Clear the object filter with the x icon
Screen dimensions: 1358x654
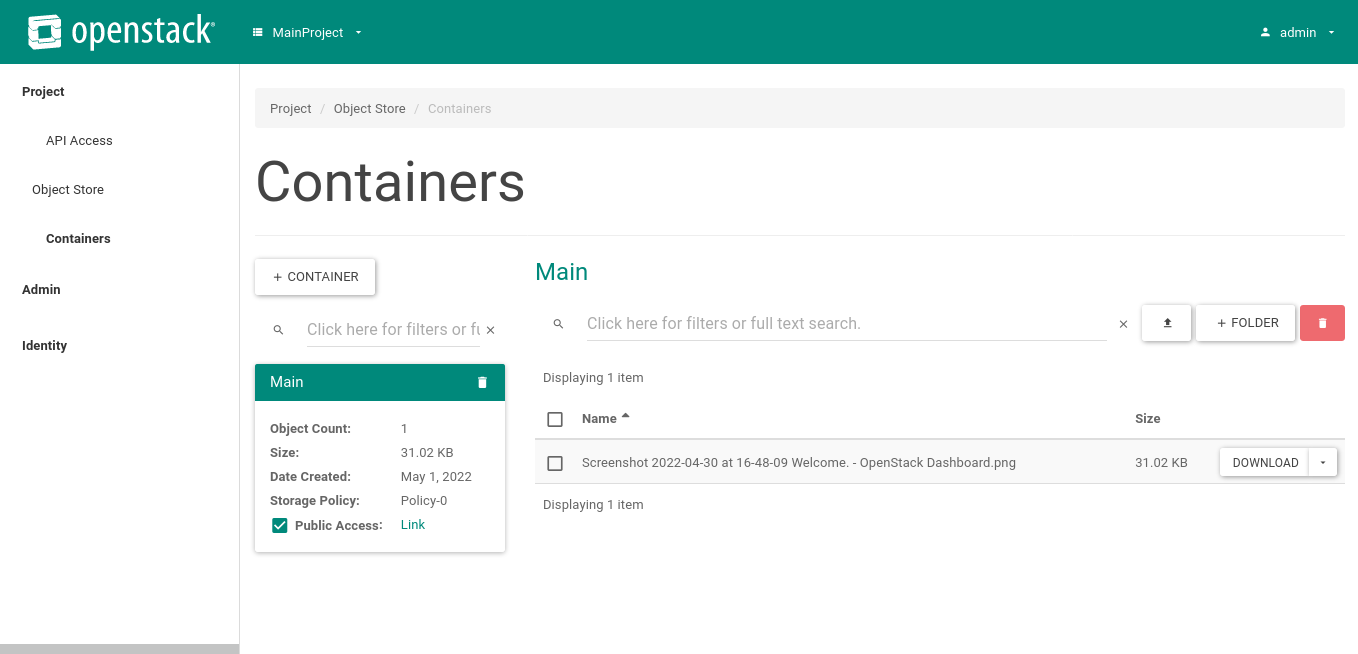pyautogui.click(x=1123, y=324)
